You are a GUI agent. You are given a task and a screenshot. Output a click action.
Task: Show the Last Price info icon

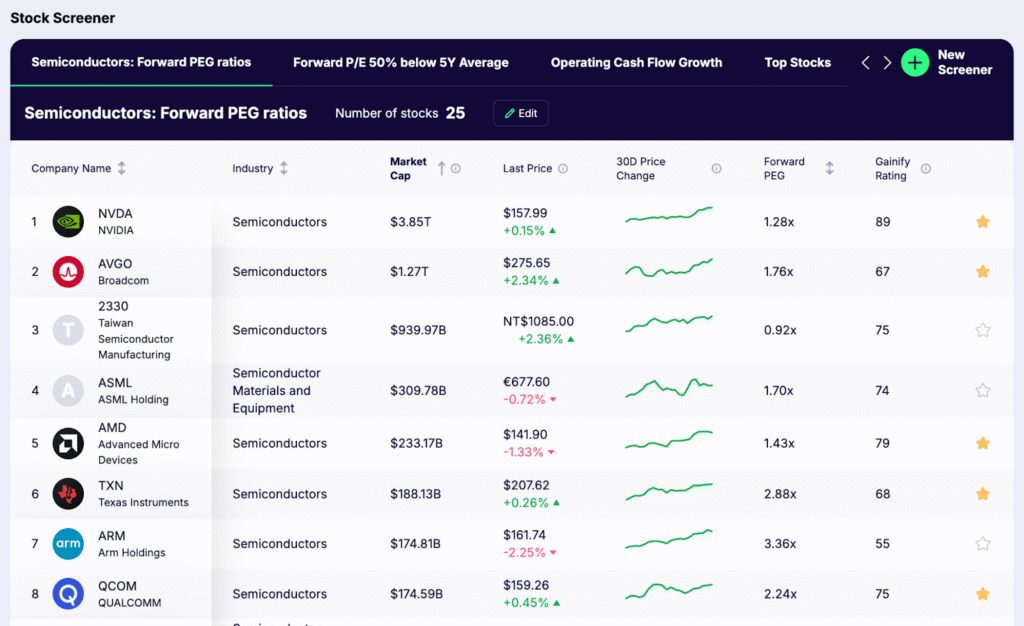tap(563, 168)
